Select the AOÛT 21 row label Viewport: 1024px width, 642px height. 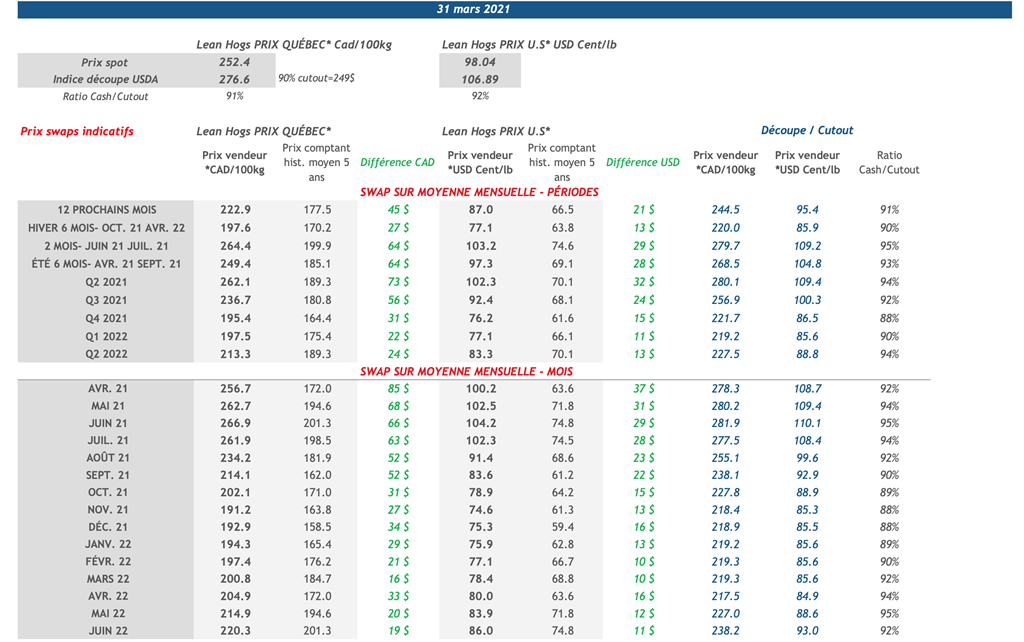coord(107,458)
